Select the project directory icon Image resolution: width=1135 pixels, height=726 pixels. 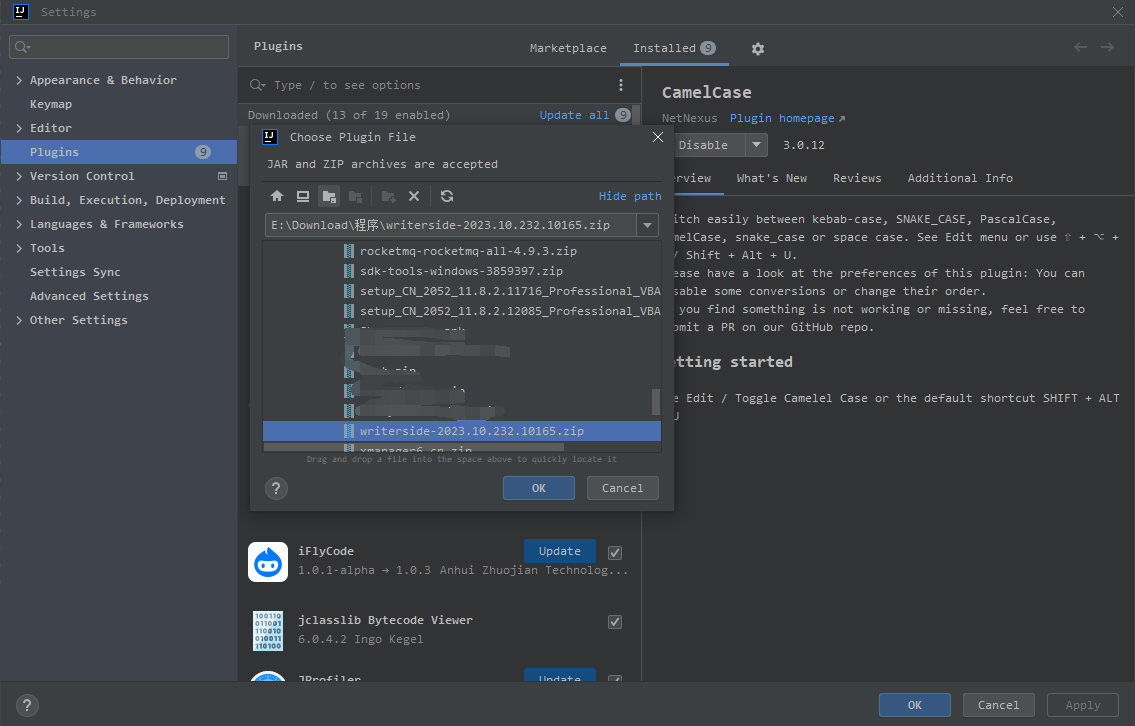click(329, 196)
